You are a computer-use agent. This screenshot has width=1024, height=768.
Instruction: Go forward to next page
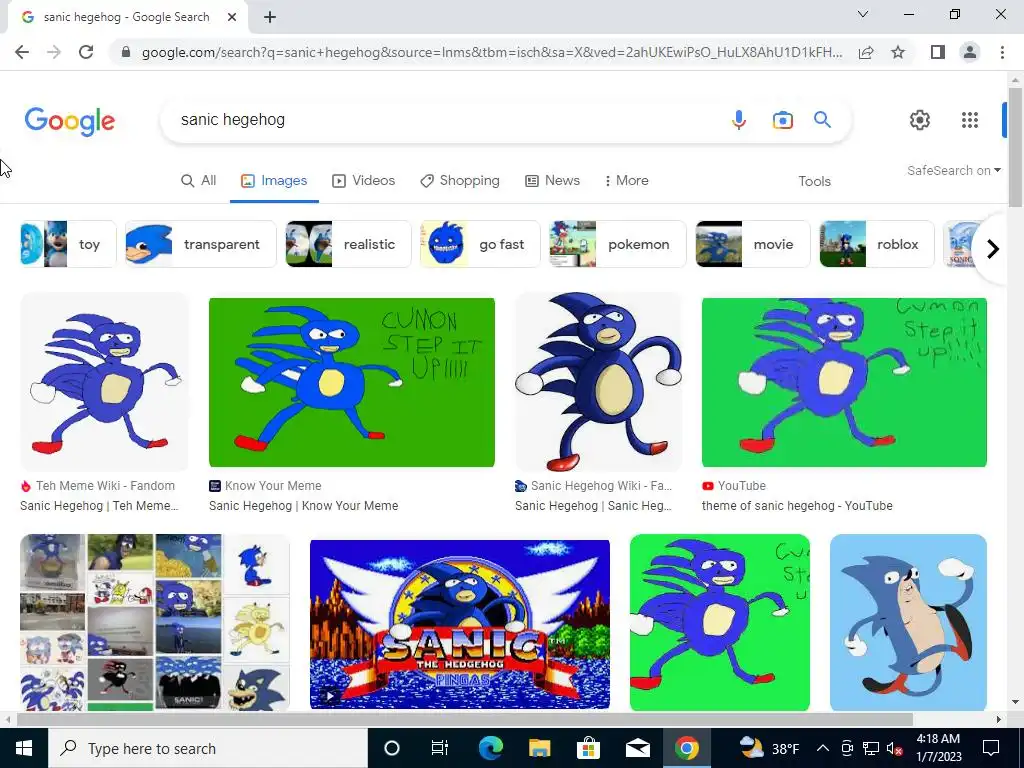pyautogui.click(x=54, y=52)
